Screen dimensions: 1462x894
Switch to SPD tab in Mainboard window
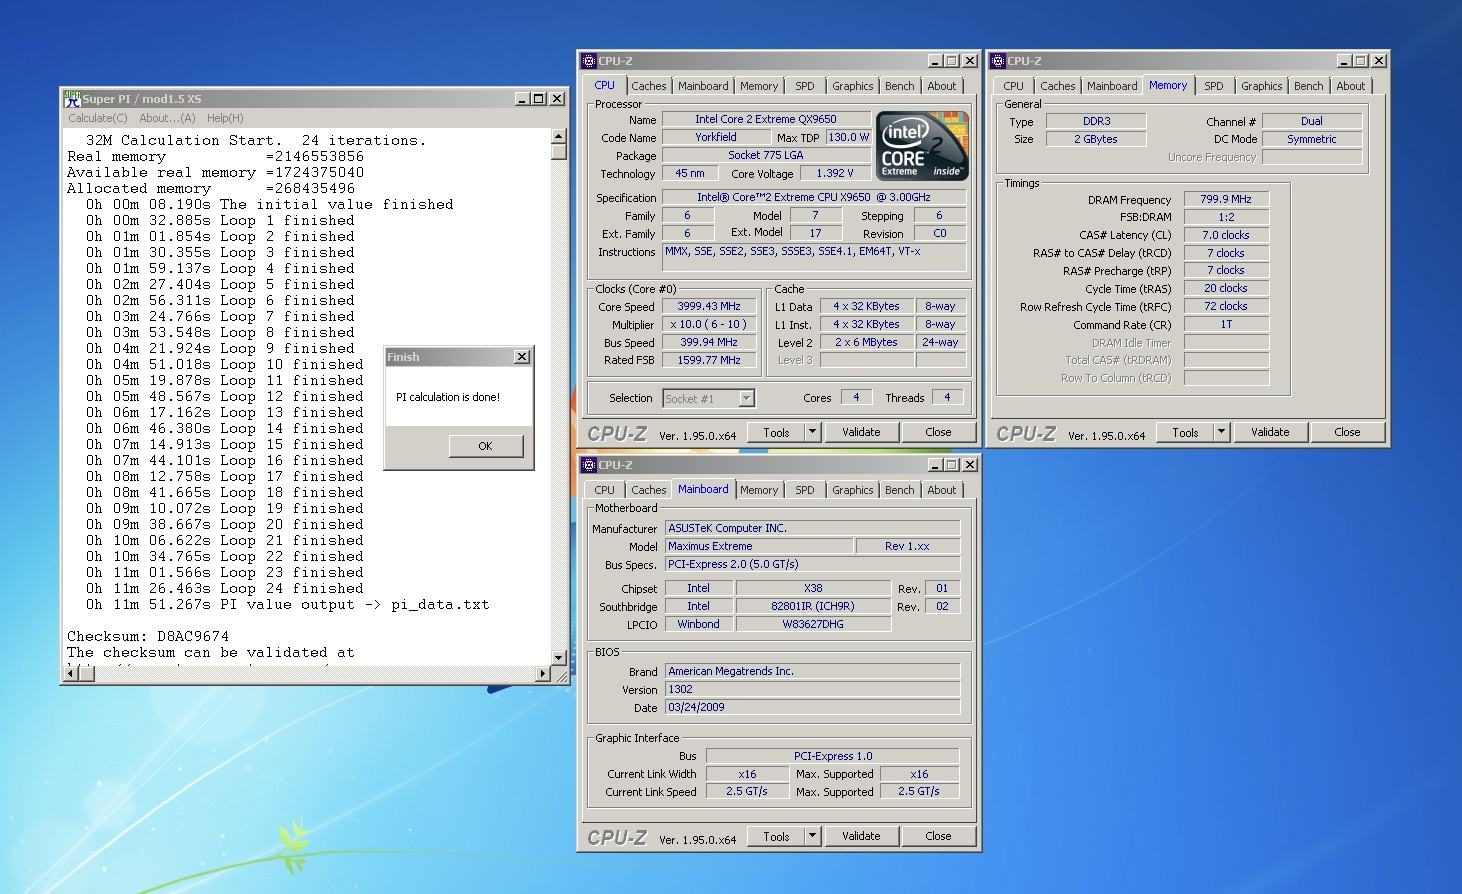(x=804, y=490)
